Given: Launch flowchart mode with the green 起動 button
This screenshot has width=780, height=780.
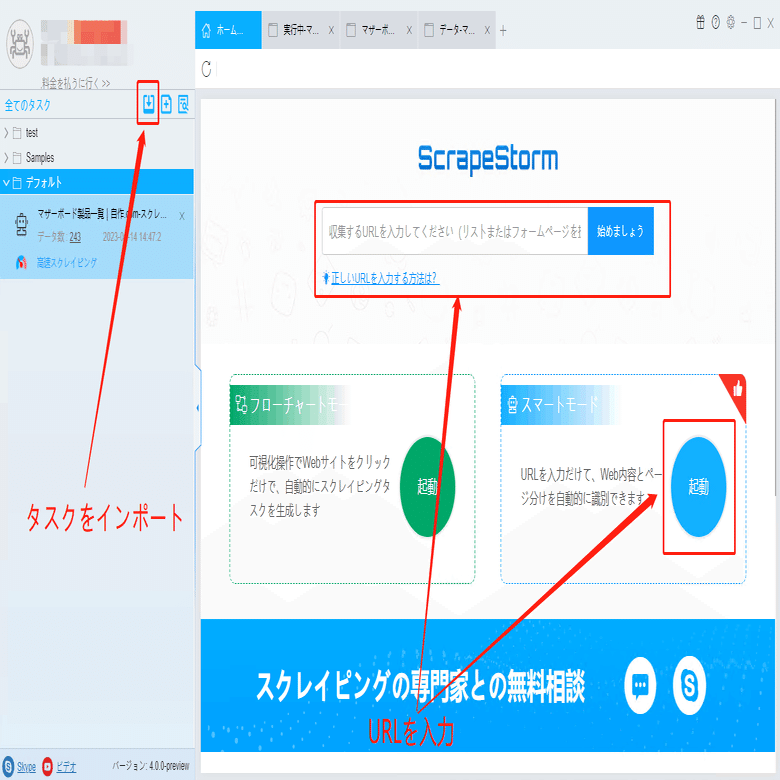Looking at the screenshot, I should click(427, 487).
